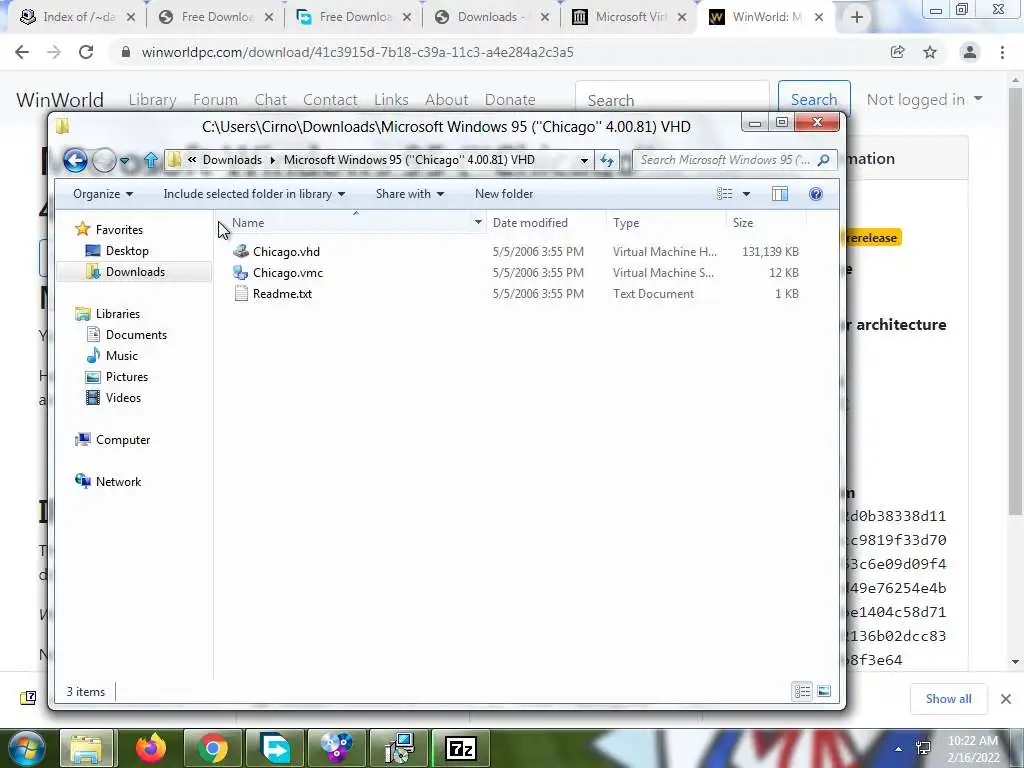Open Firefox from the taskbar

(150, 748)
